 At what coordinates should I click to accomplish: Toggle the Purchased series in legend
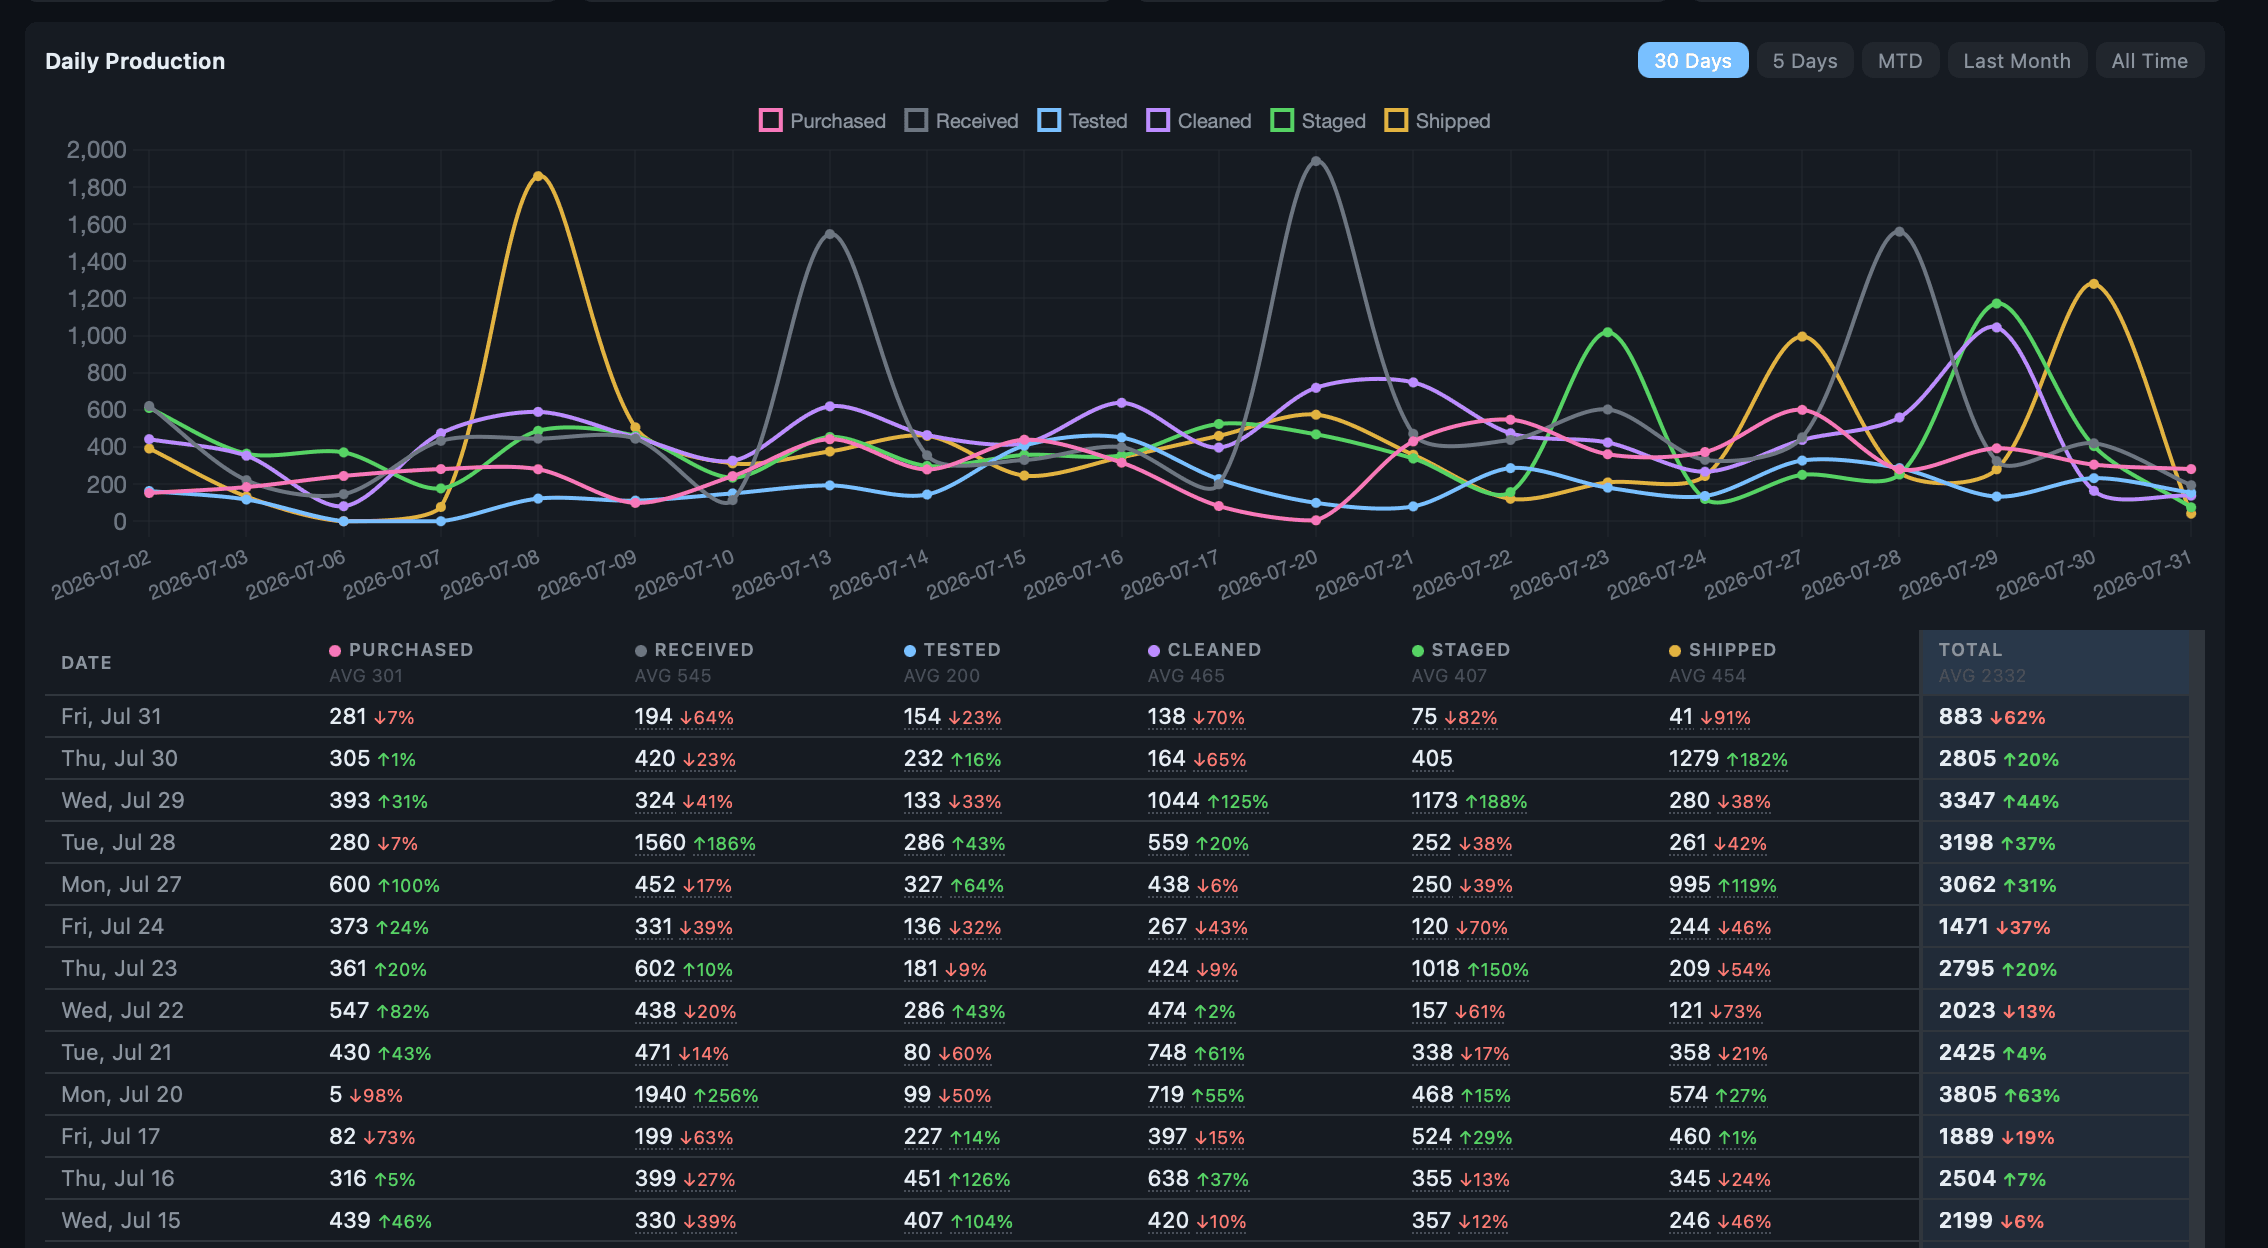coord(822,121)
